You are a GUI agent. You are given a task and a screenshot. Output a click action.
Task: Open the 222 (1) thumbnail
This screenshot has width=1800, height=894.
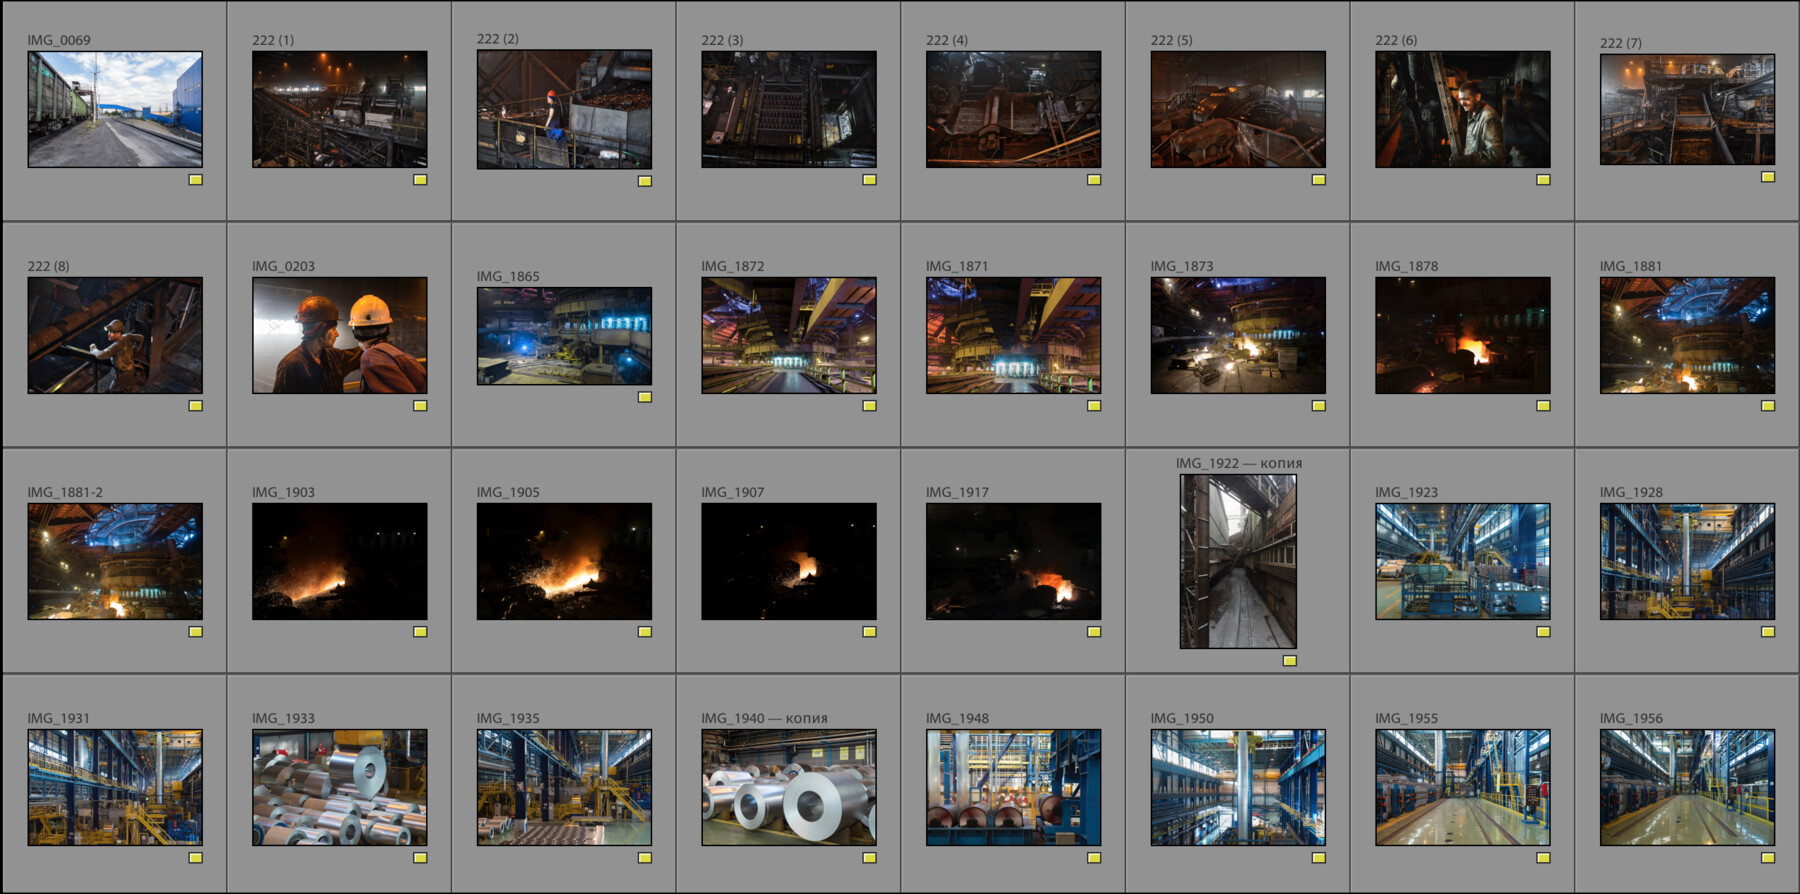tap(339, 109)
